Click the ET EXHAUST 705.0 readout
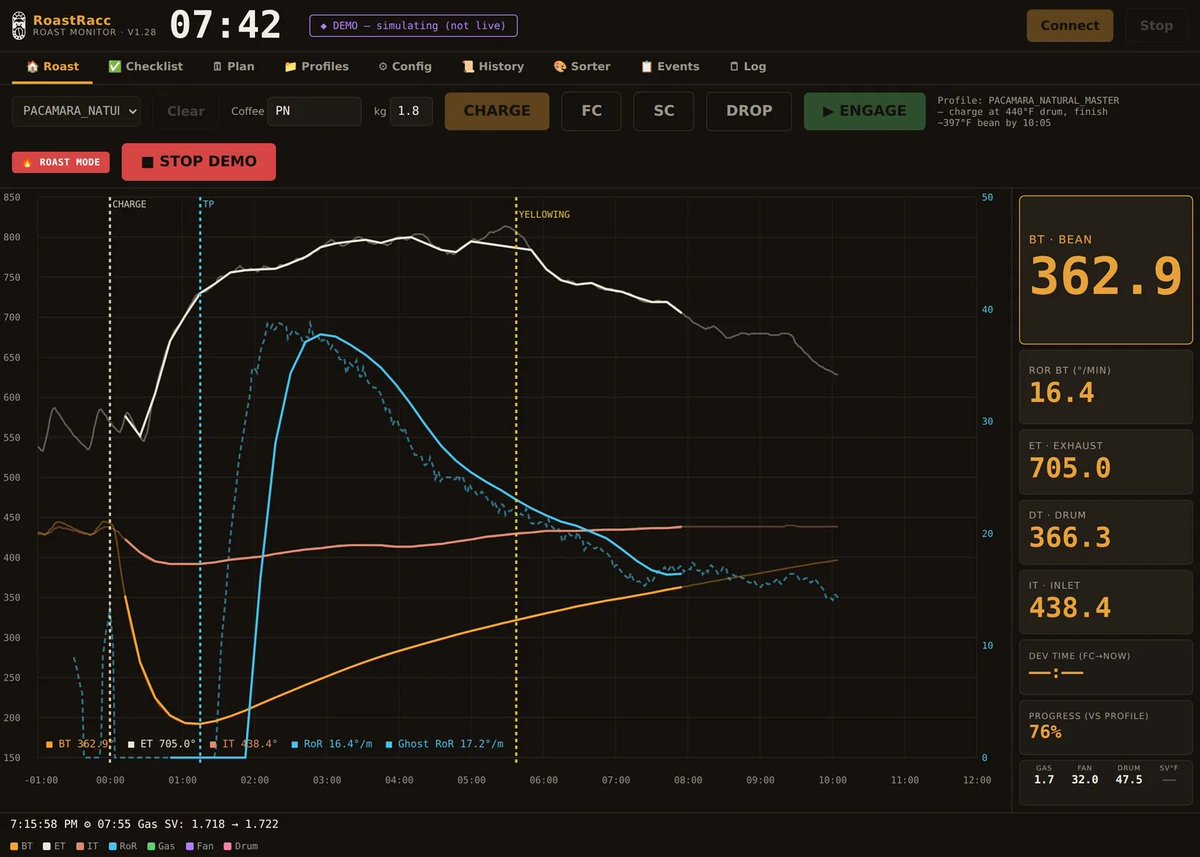The width and height of the screenshot is (1200, 857). tap(1106, 461)
